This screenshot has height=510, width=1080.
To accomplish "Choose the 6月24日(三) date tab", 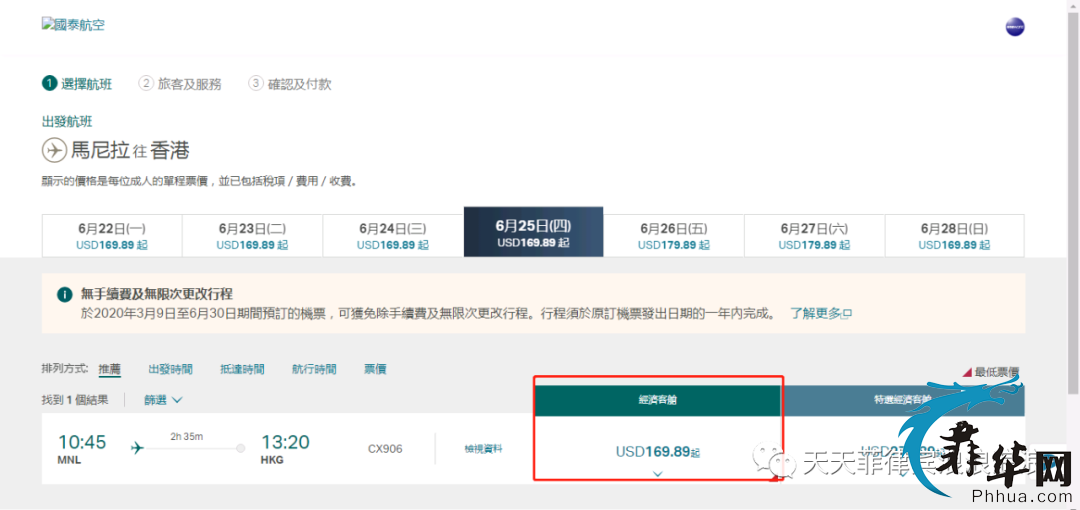I will pos(393,236).
